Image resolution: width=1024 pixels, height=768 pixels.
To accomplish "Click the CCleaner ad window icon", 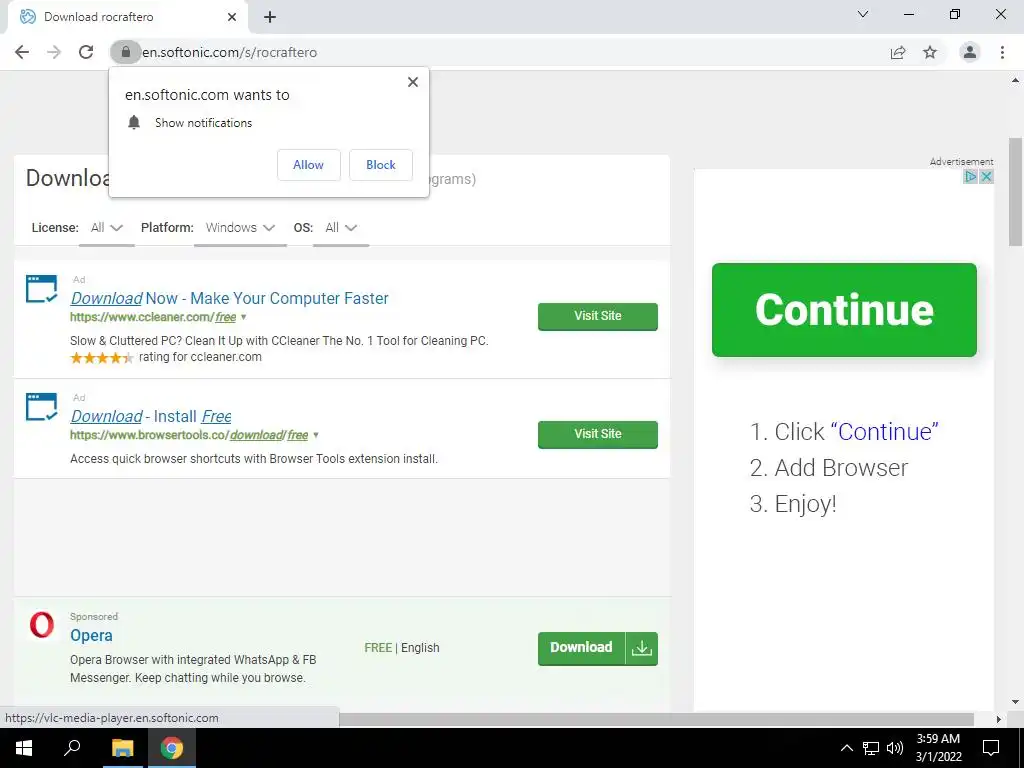I will pos(41,289).
